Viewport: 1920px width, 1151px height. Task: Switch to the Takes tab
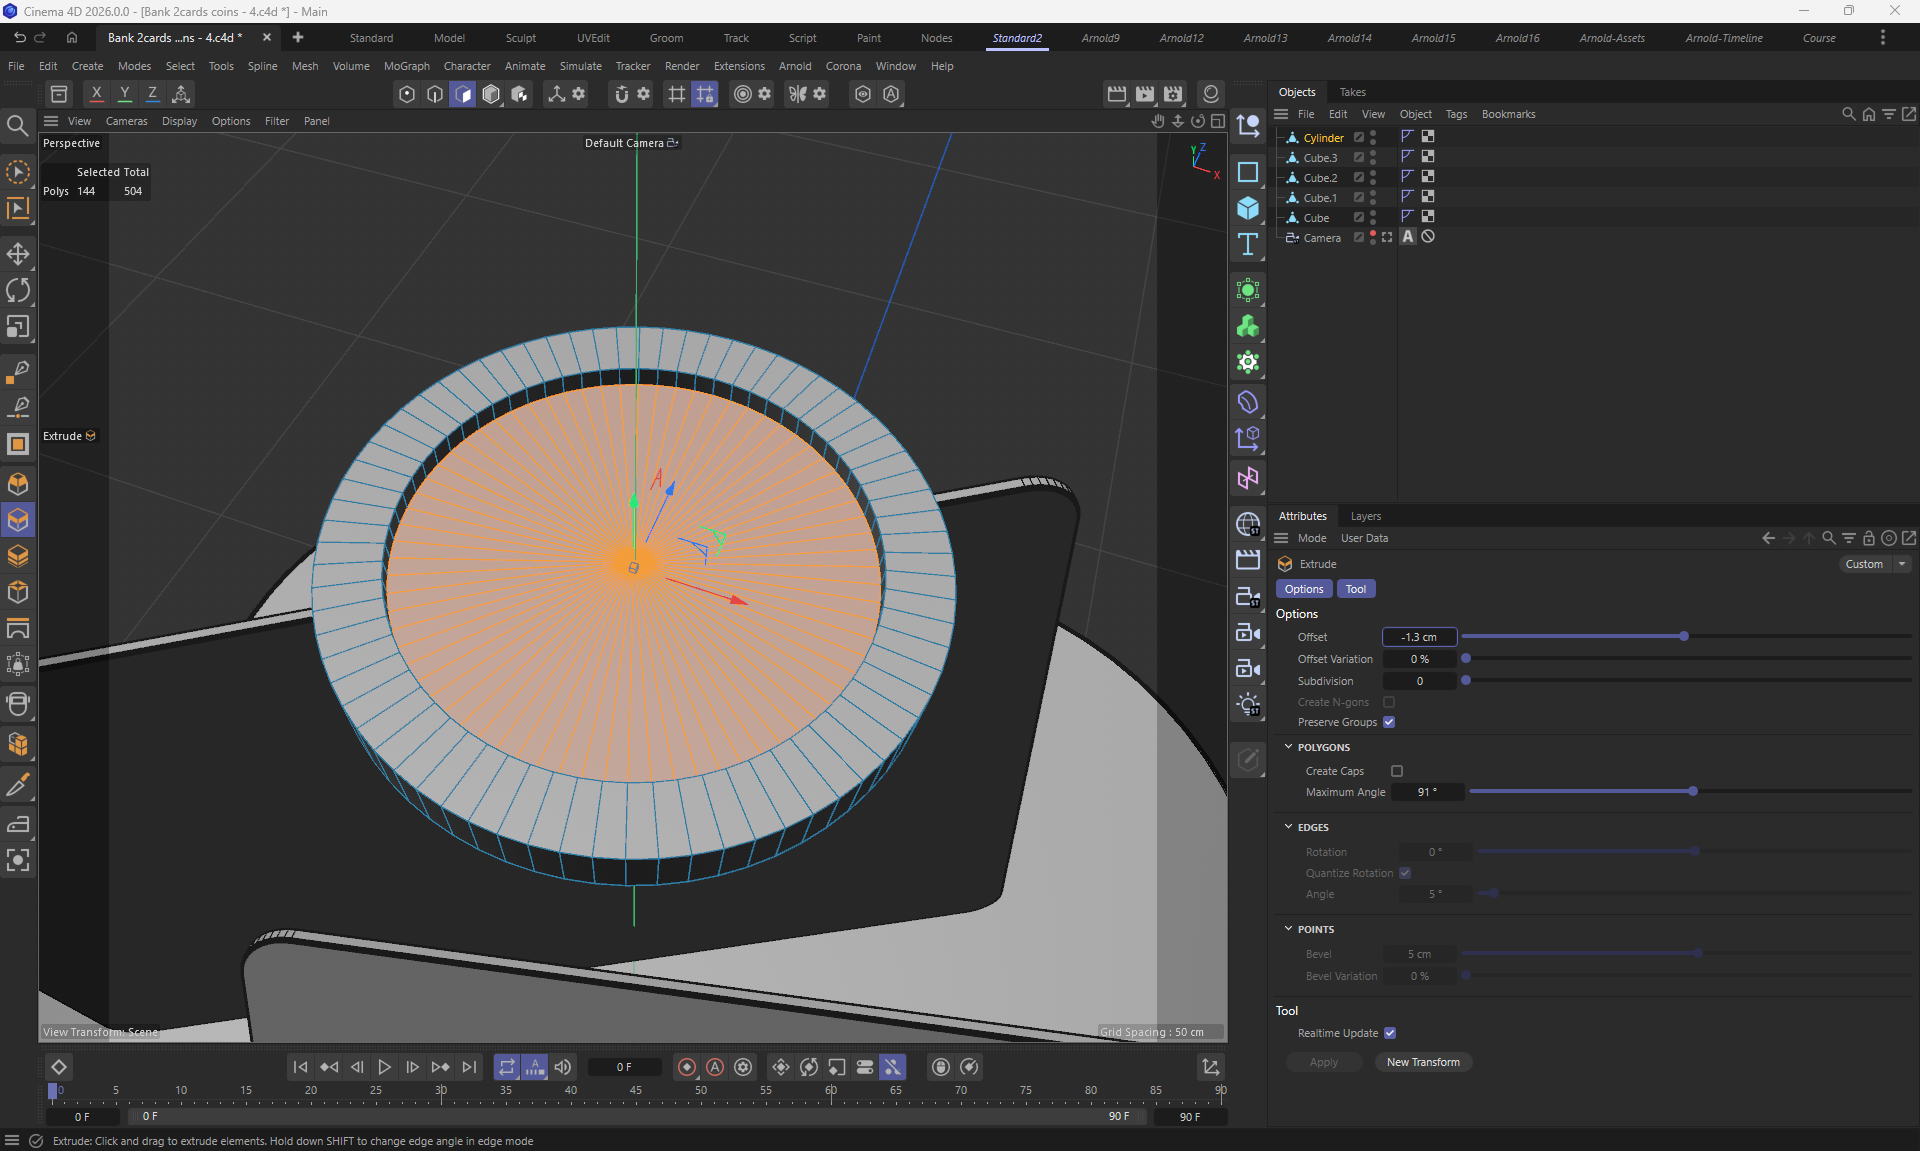click(1352, 92)
